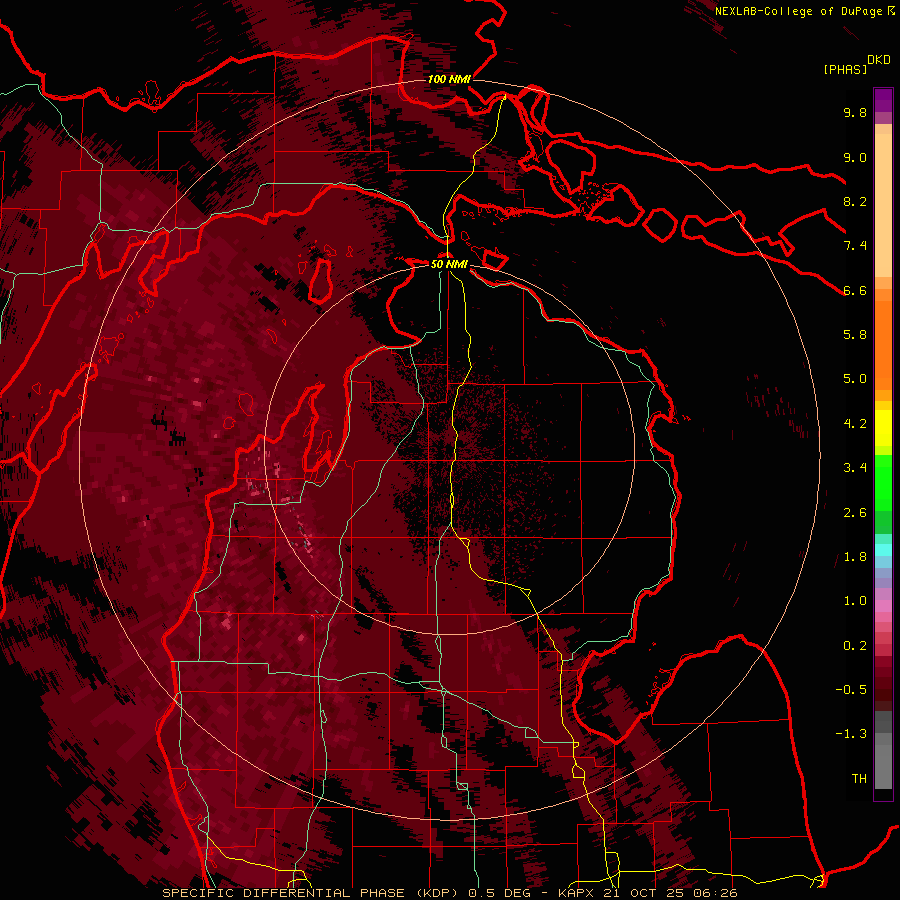
Task: Click the 3.4 legend value
Action: tap(855, 467)
